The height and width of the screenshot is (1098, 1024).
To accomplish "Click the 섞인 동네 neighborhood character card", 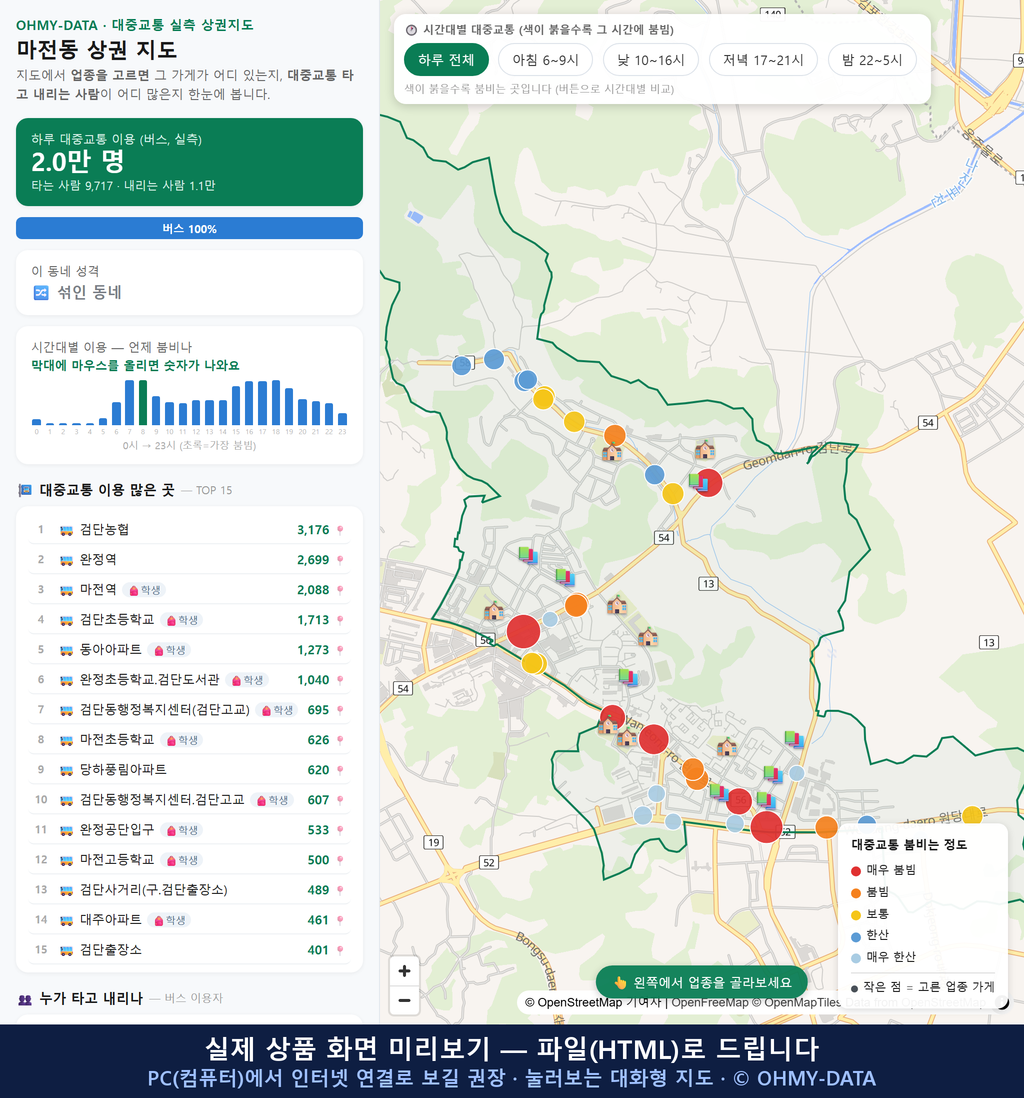I will (x=189, y=283).
